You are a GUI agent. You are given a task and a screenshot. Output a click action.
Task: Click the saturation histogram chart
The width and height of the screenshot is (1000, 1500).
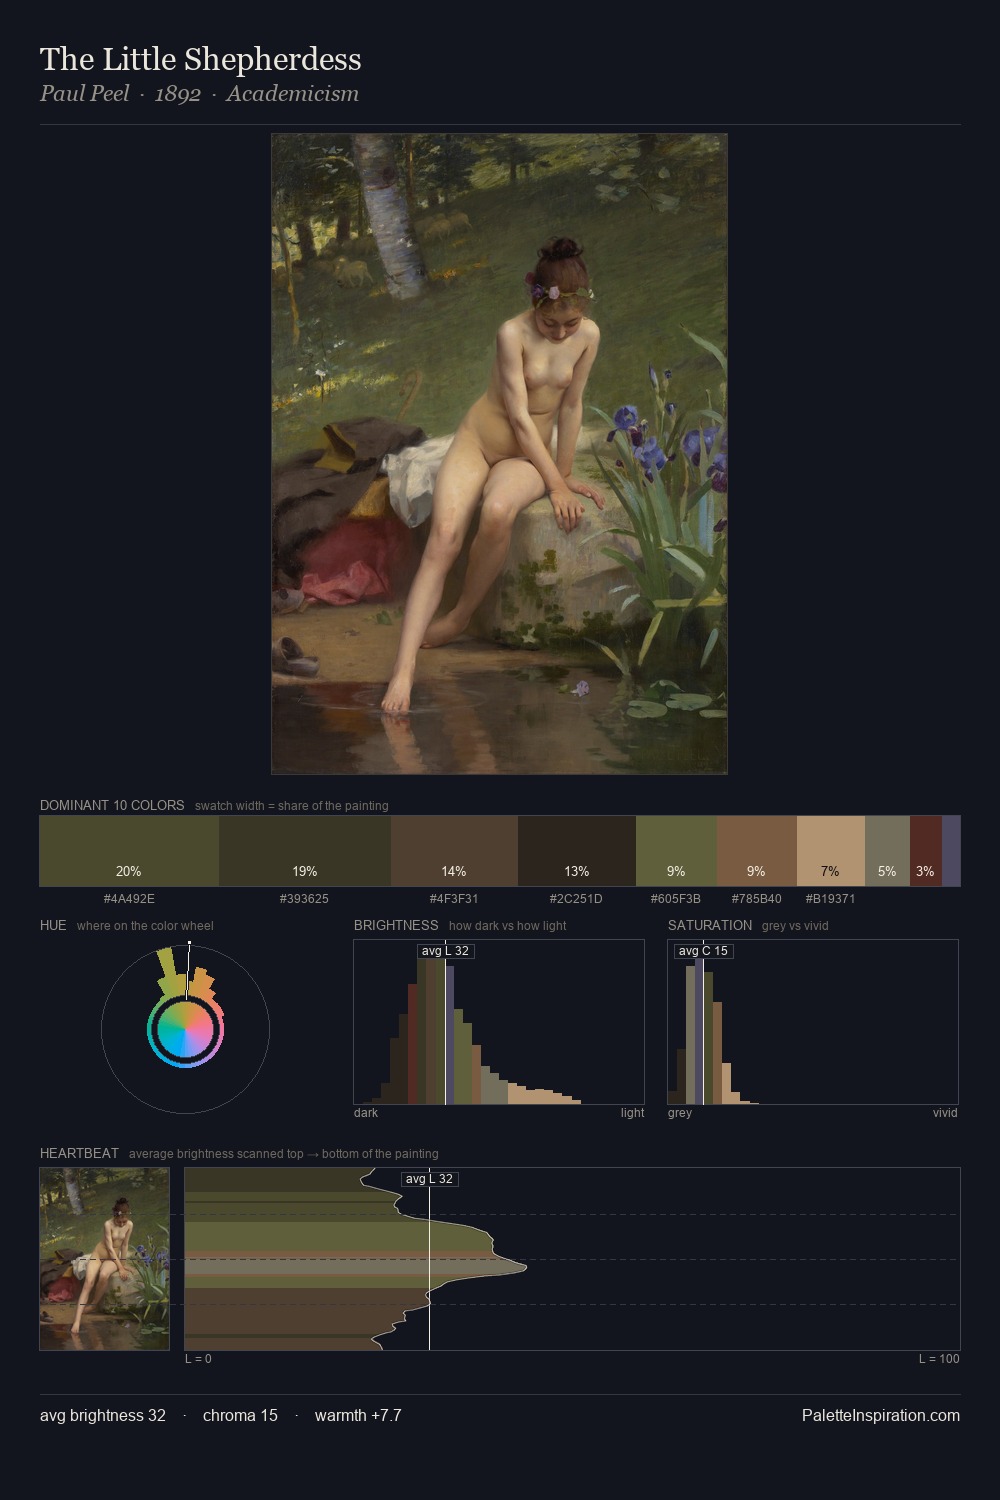click(813, 1022)
